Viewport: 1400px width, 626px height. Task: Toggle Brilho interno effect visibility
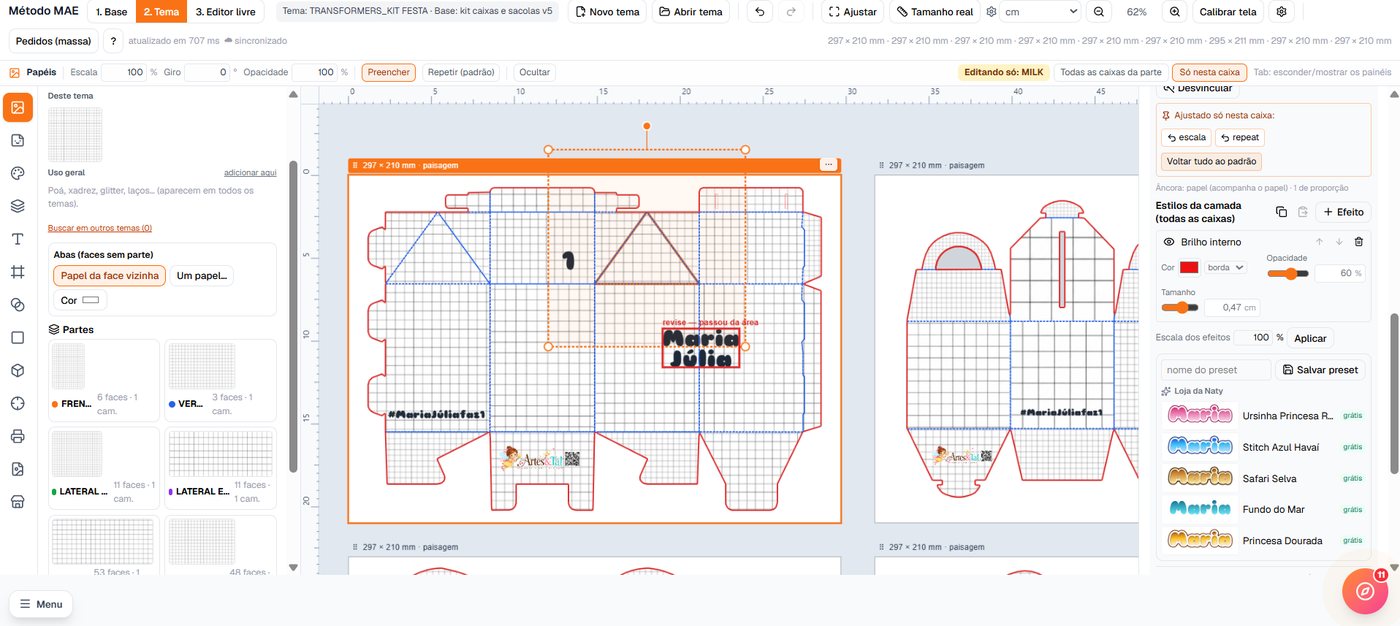(1168, 242)
